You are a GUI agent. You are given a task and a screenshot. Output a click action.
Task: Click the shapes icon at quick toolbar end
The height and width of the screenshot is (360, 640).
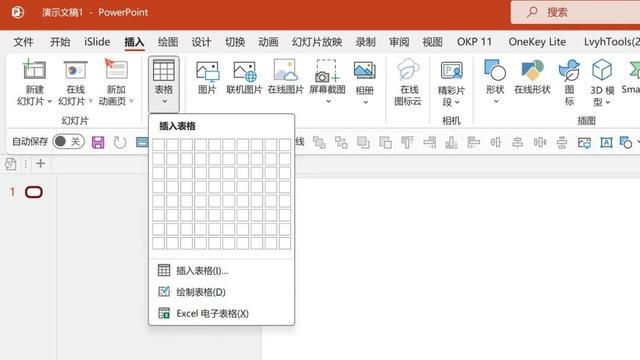[626, 142]
